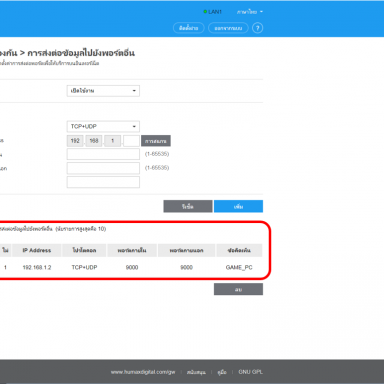This screenshot has height=384, width=384.
Task: Select the GAME_PC rule row
Action: click(131, 267)
